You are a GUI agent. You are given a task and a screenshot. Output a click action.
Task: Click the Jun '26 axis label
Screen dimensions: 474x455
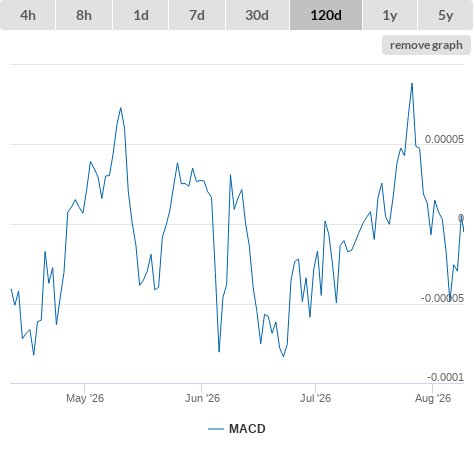[202, 398]
